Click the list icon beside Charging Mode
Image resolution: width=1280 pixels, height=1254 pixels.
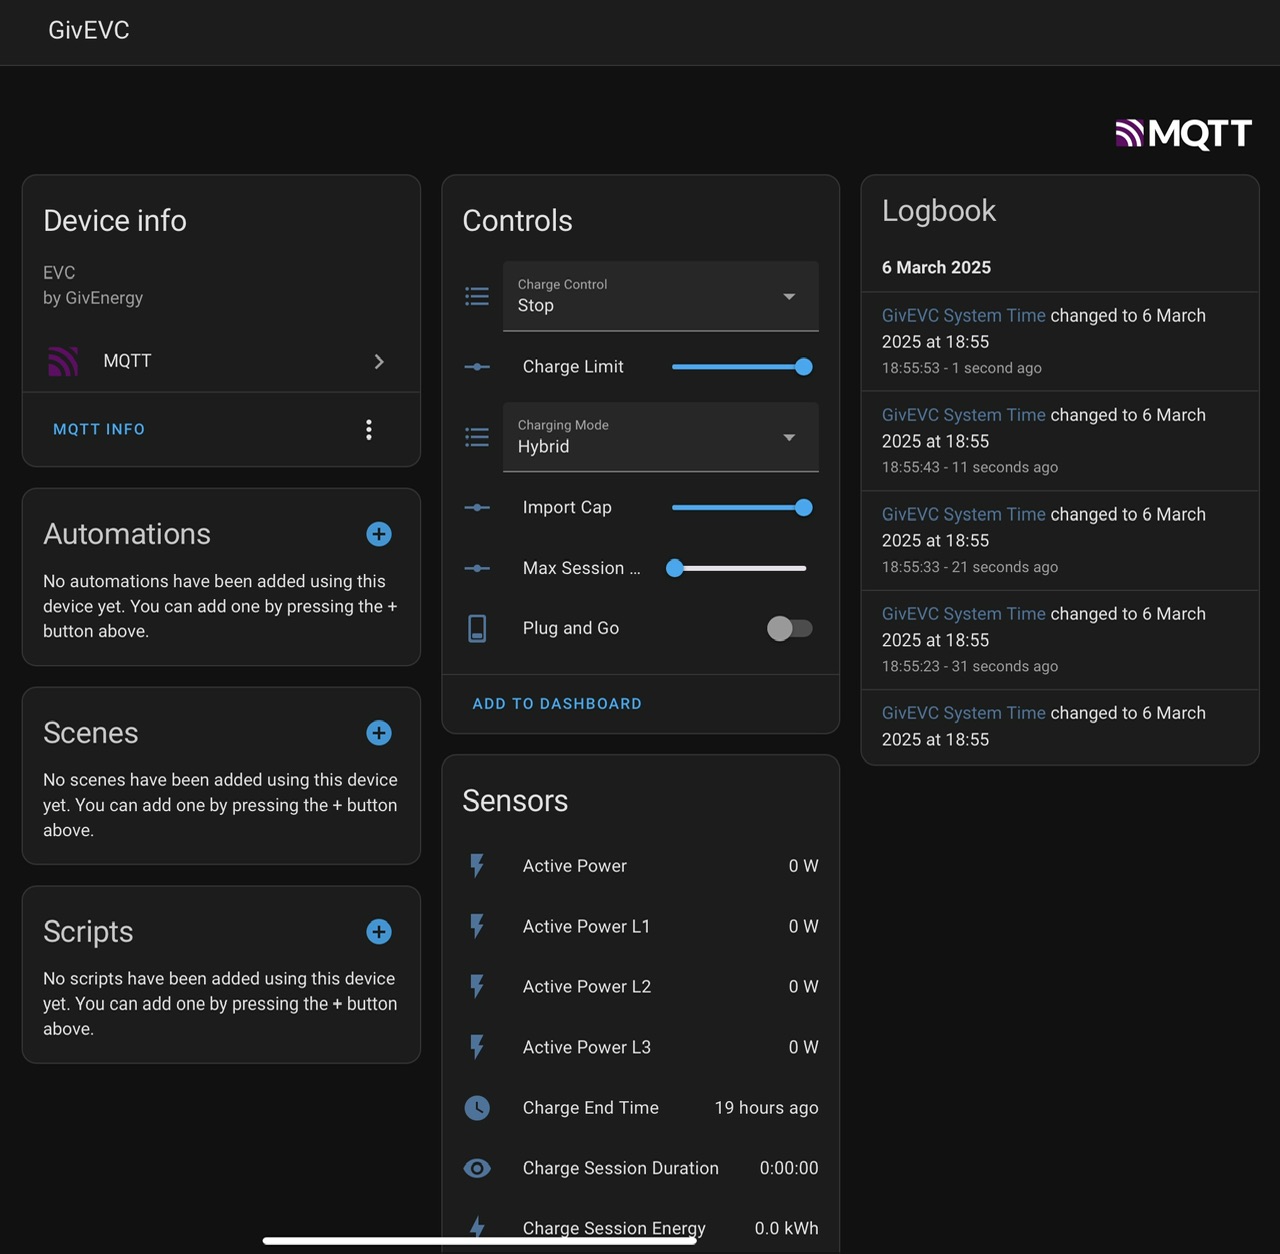click(477, 437)
